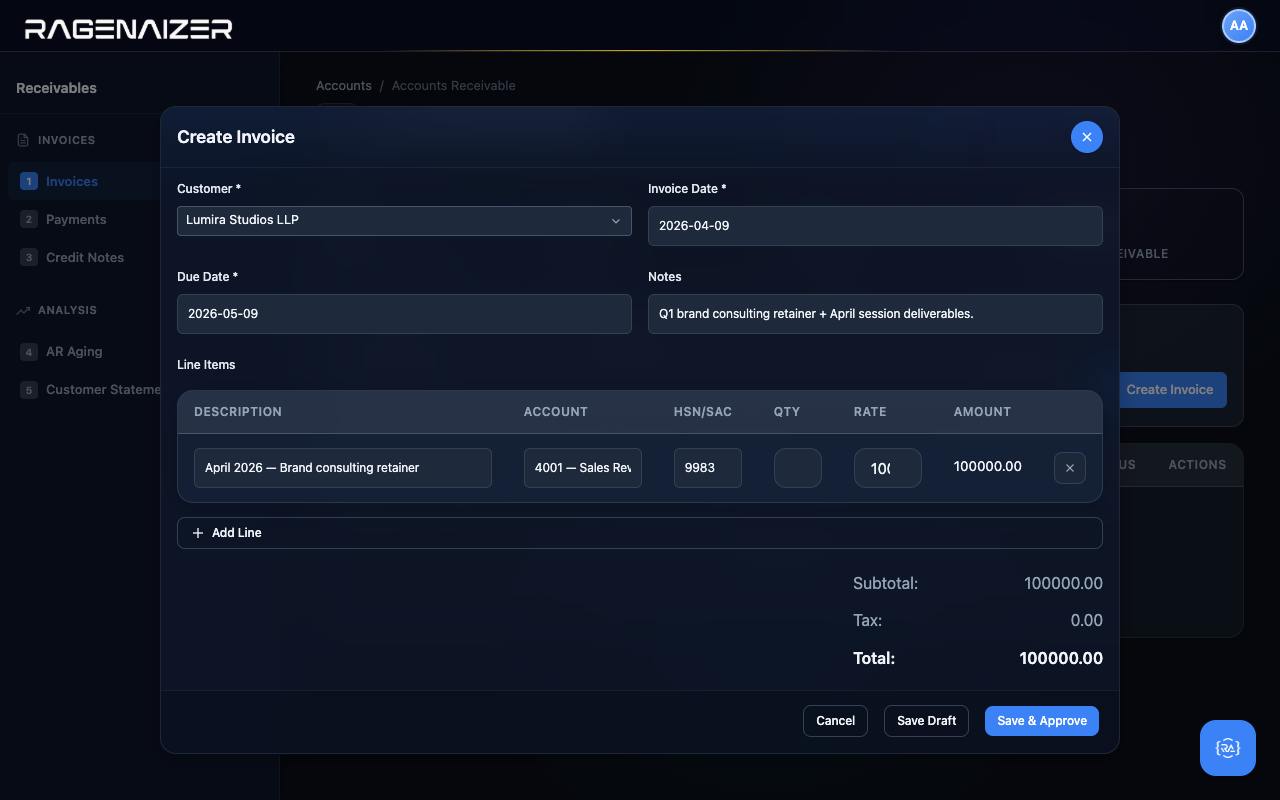
Task: Open the Account dropdown 4001 — Sales Rev
Action: (x=583, y=468)
